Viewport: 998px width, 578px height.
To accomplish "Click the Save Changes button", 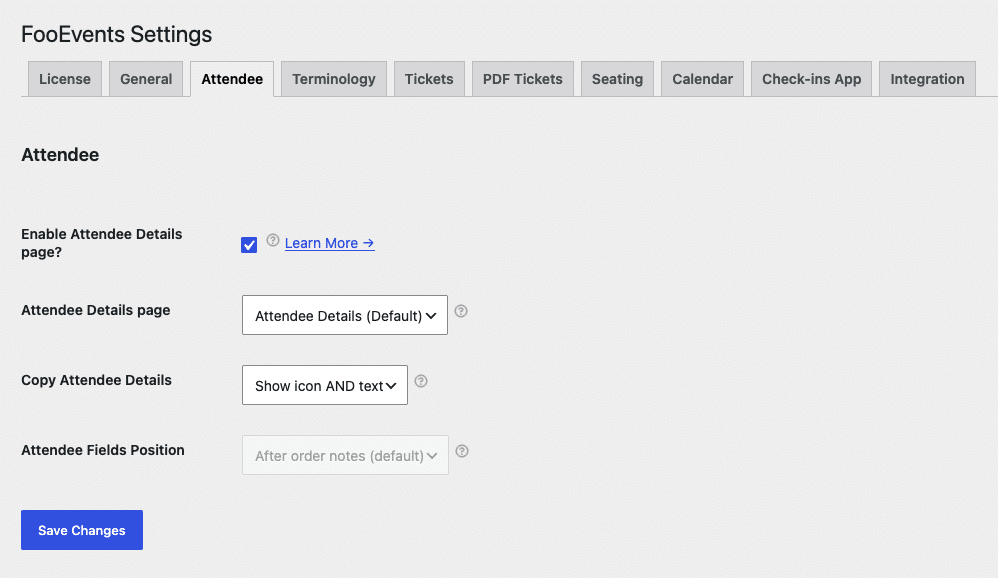I will point(81,530).
